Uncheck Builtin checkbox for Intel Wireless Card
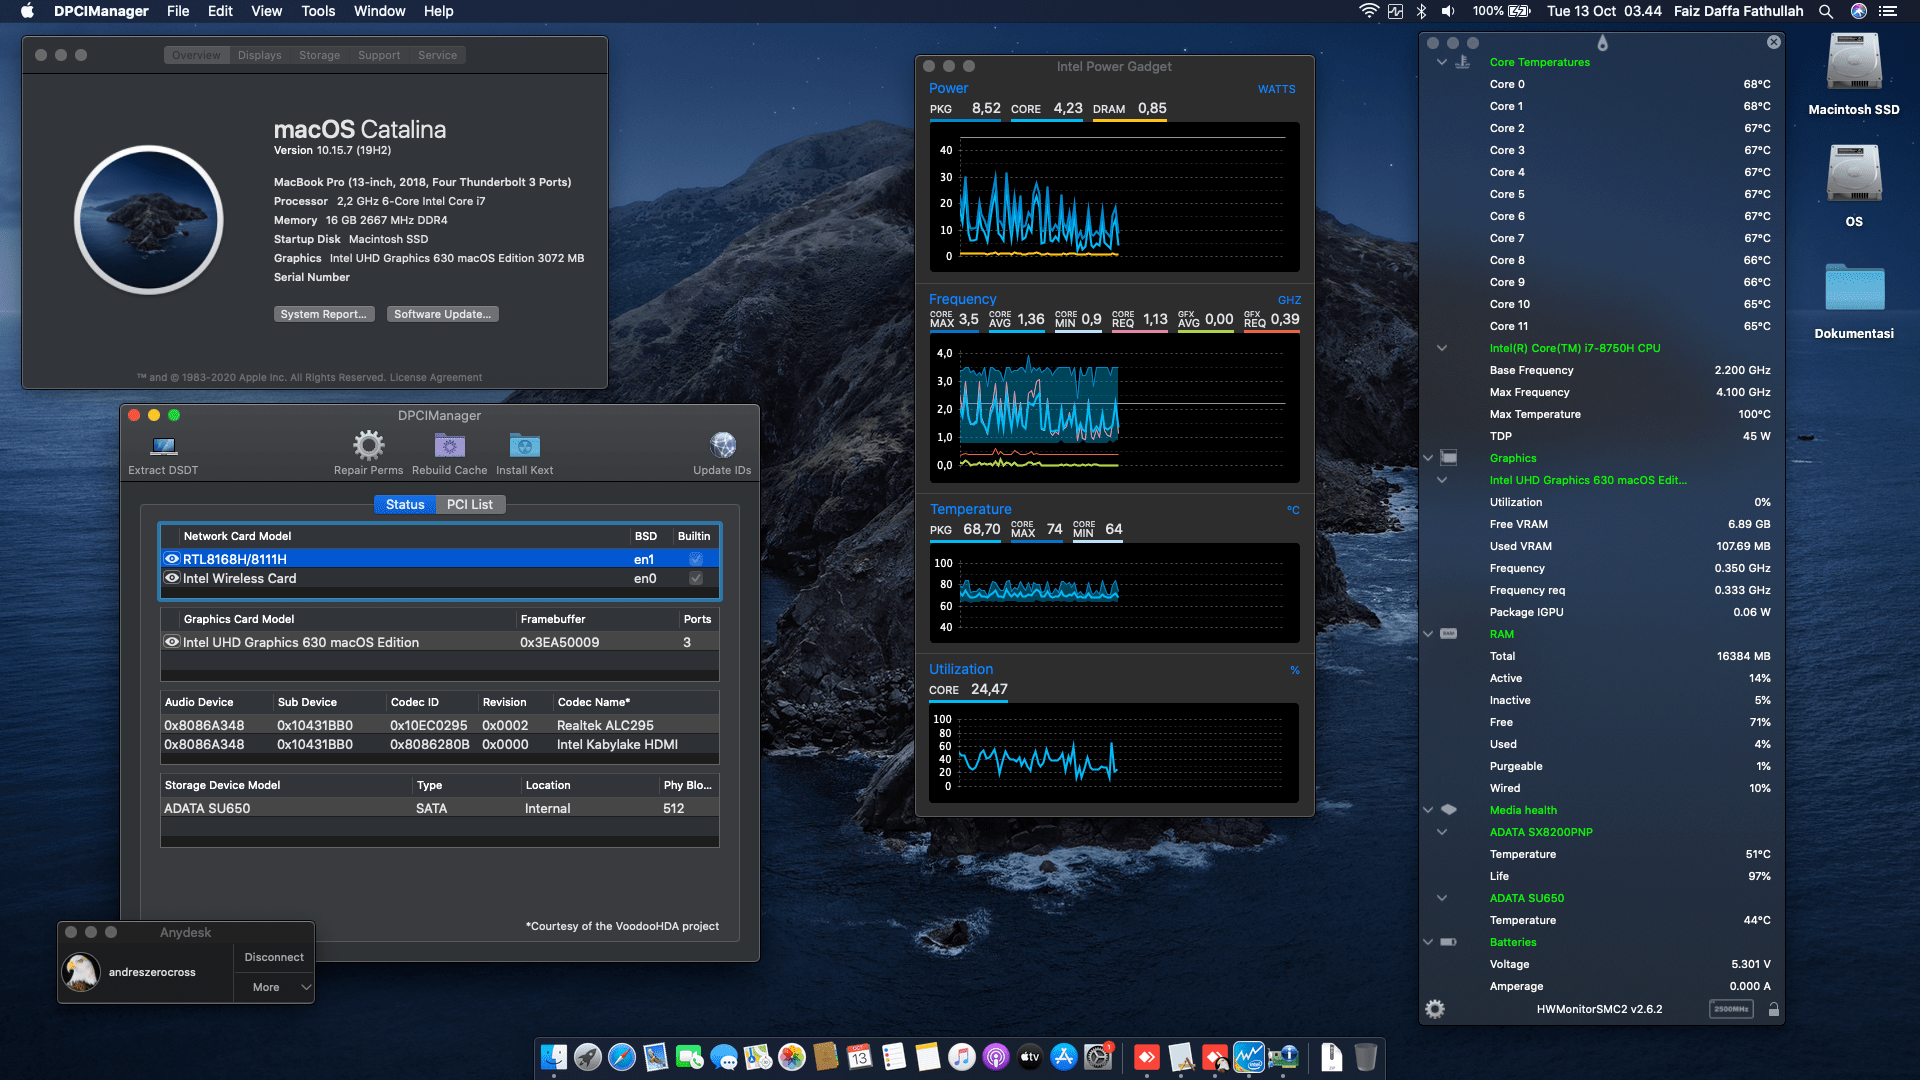The height and width of the screenshot is (1080, 1920). click(x=695, y=578)
